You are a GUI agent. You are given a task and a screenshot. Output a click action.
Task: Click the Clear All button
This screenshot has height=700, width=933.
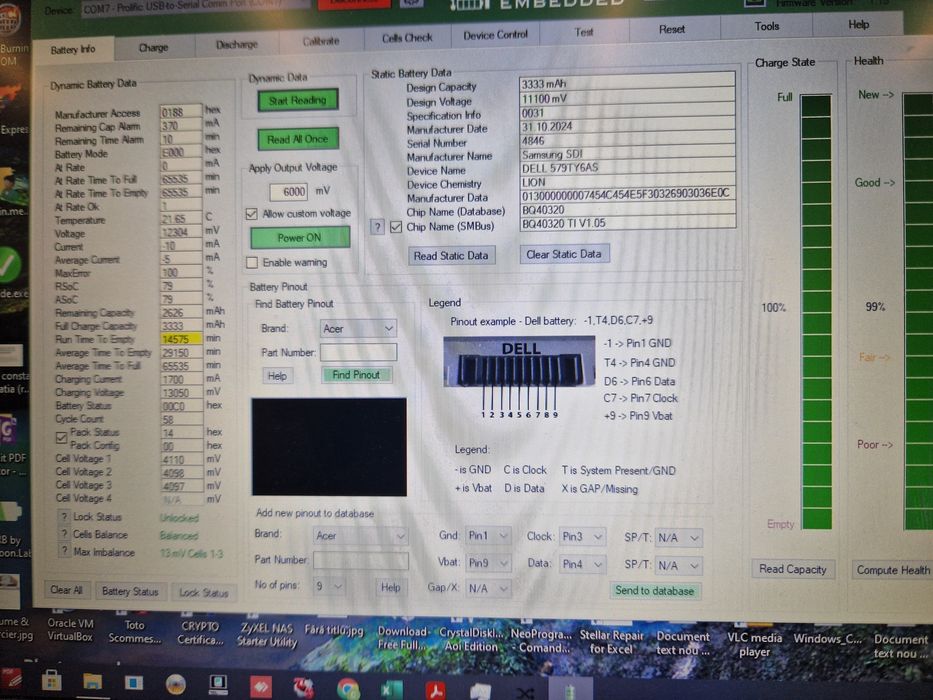[66, 590]
